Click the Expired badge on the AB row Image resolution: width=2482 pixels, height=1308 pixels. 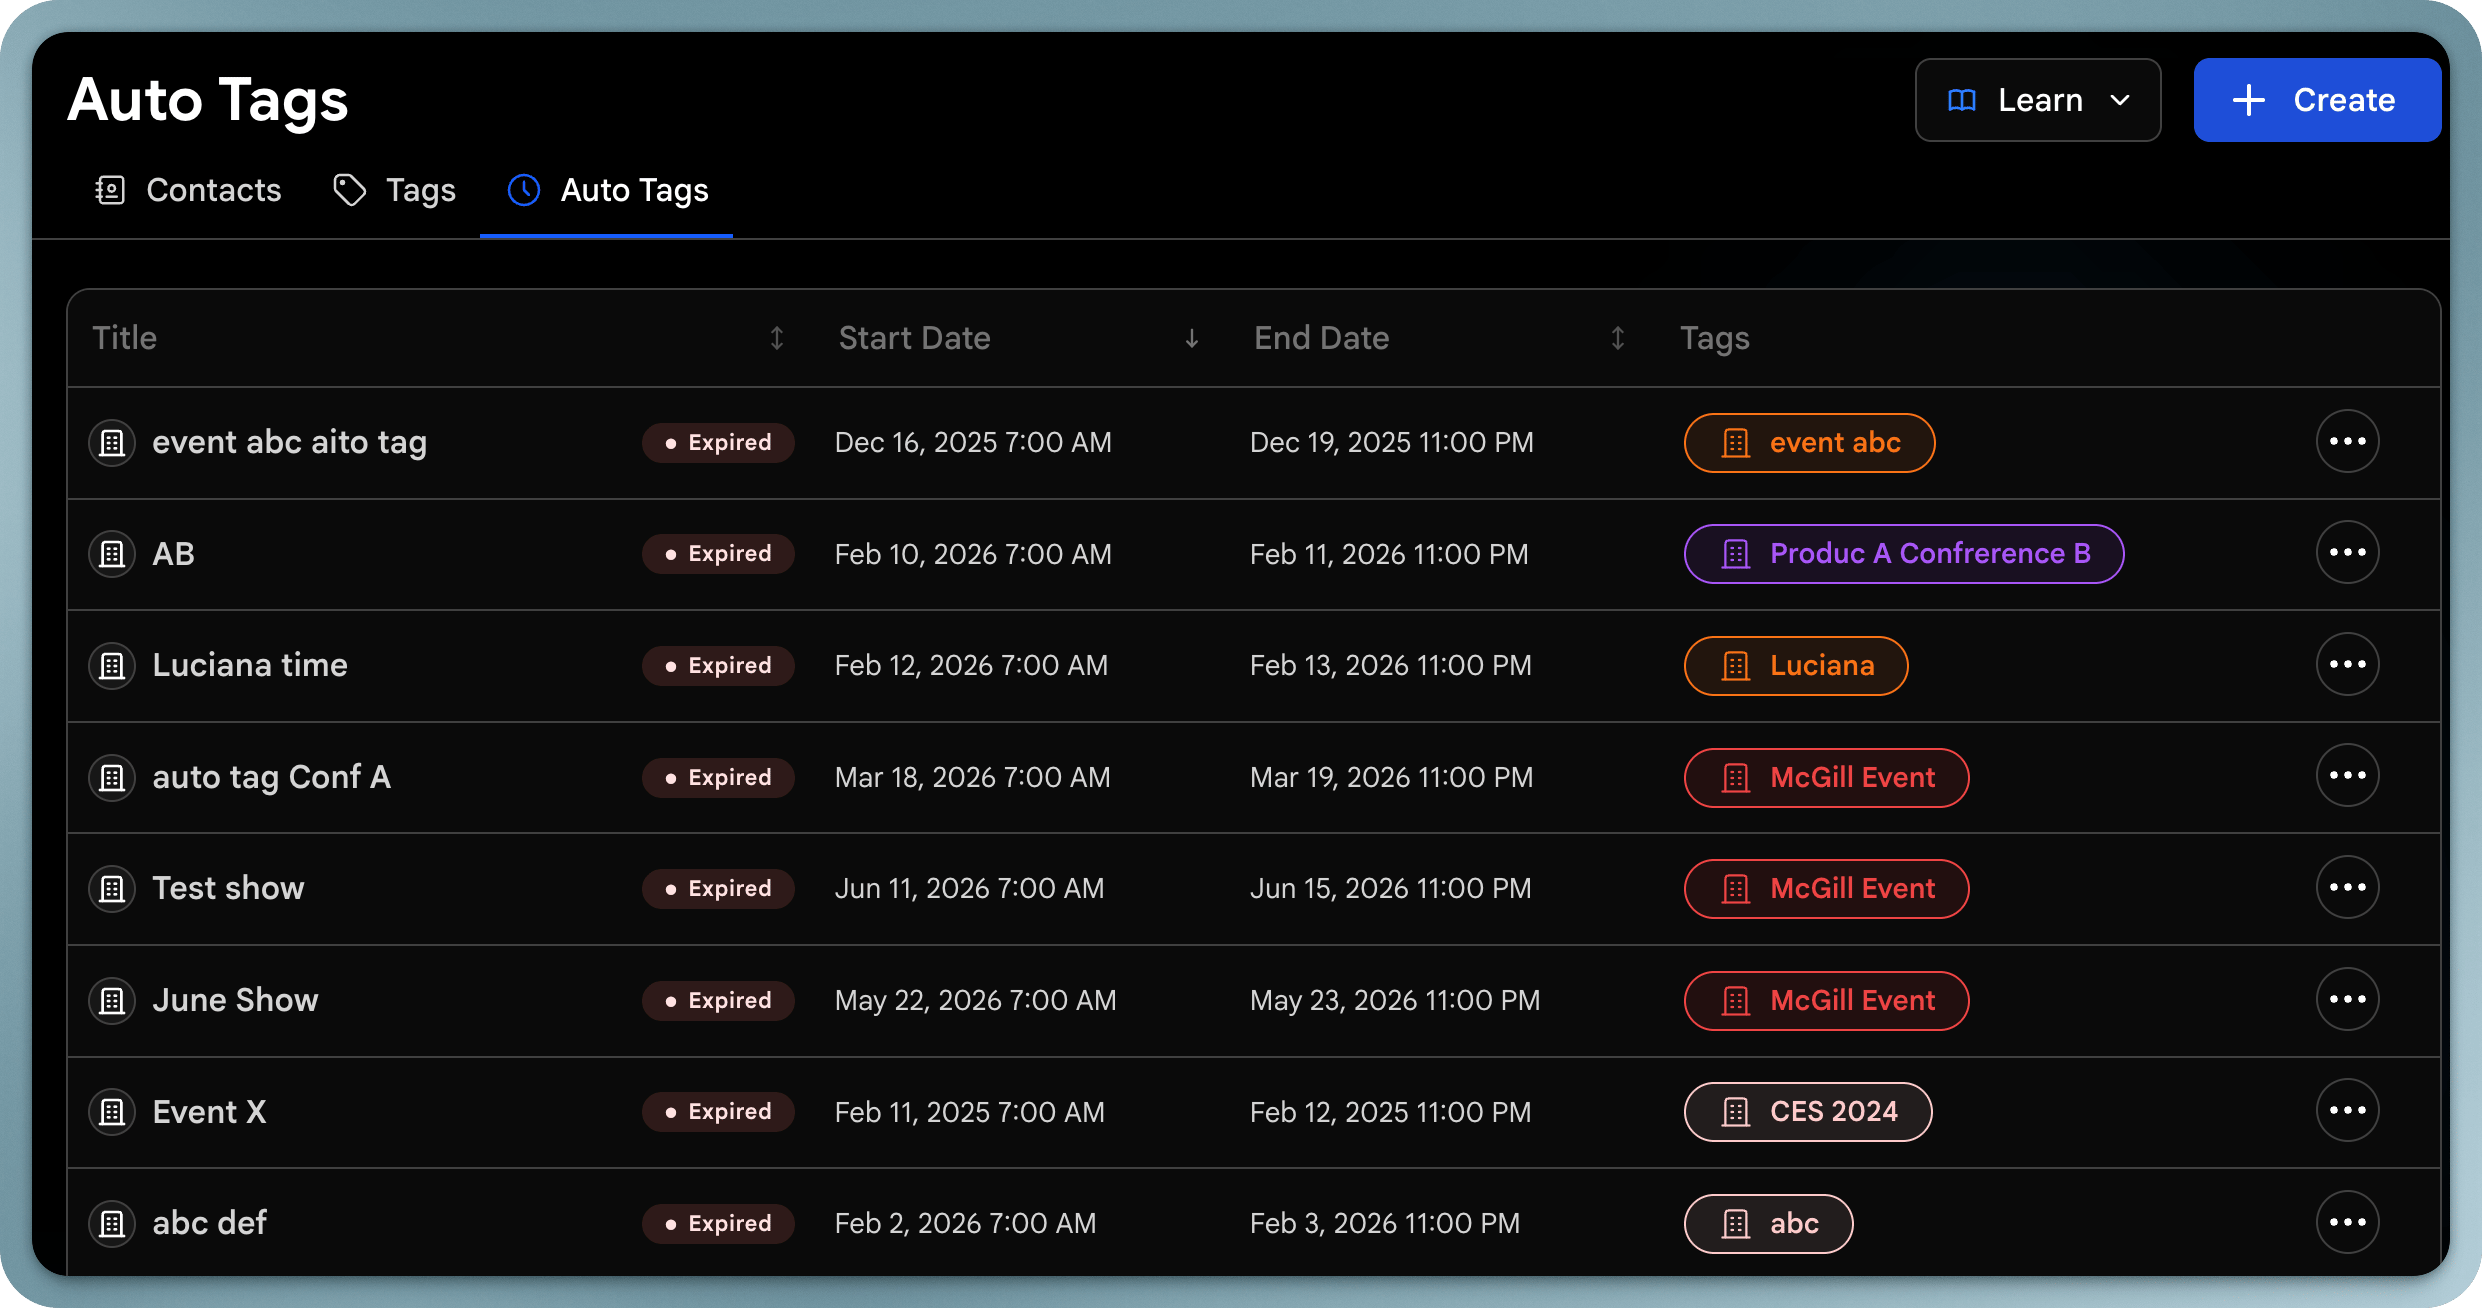coord(718,554)
